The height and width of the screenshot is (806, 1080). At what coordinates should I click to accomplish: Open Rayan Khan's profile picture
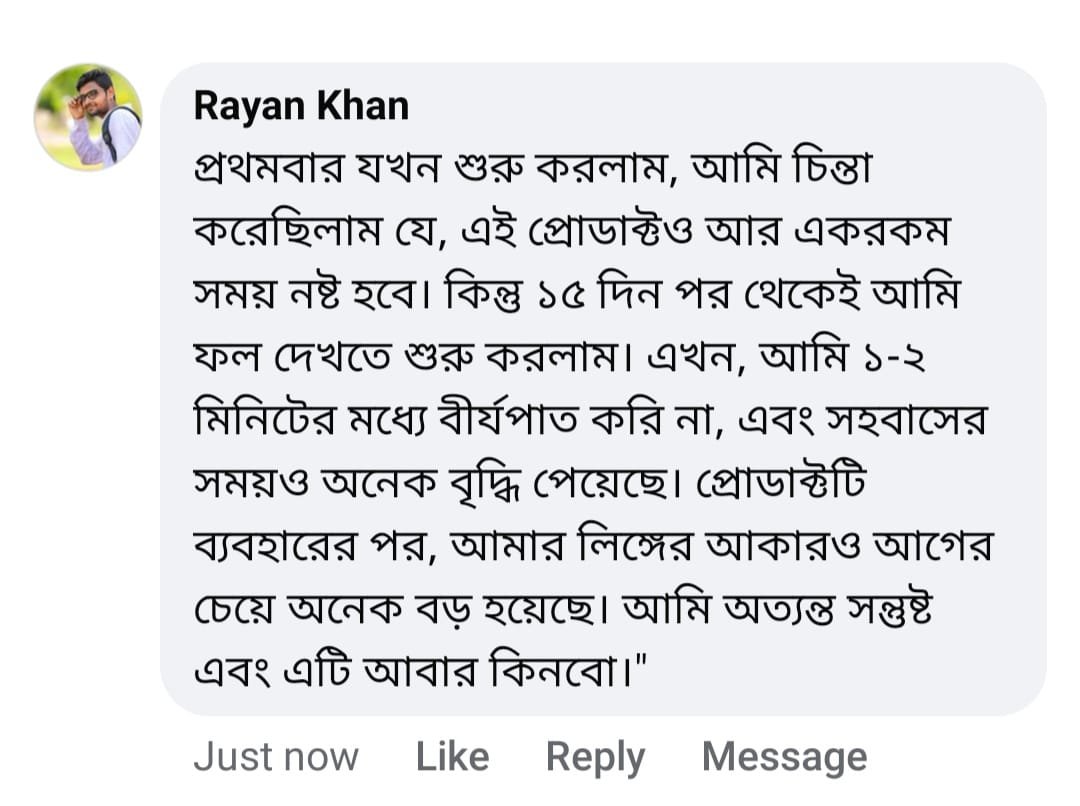[x=88, y=117]
